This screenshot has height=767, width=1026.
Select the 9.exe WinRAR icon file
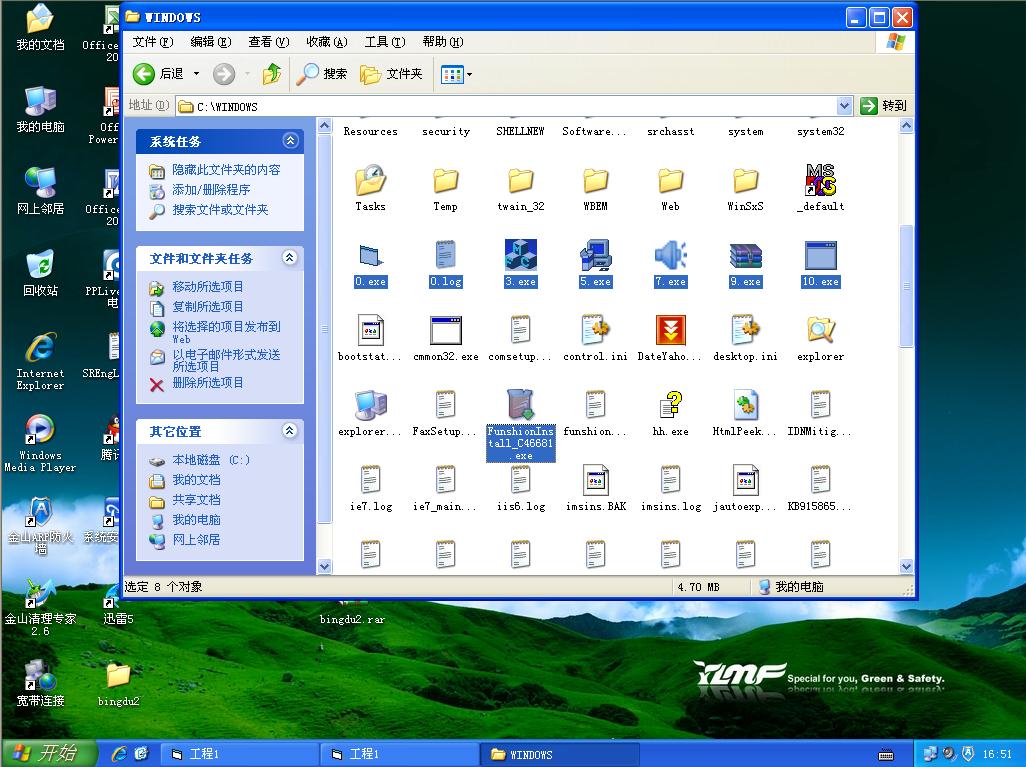click(745, 256)
